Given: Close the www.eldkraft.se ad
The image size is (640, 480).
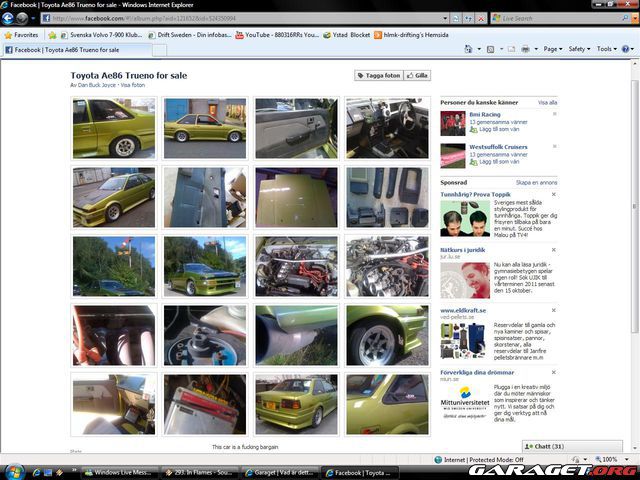Looking at the screenshot, I should (x=554, y=310).
